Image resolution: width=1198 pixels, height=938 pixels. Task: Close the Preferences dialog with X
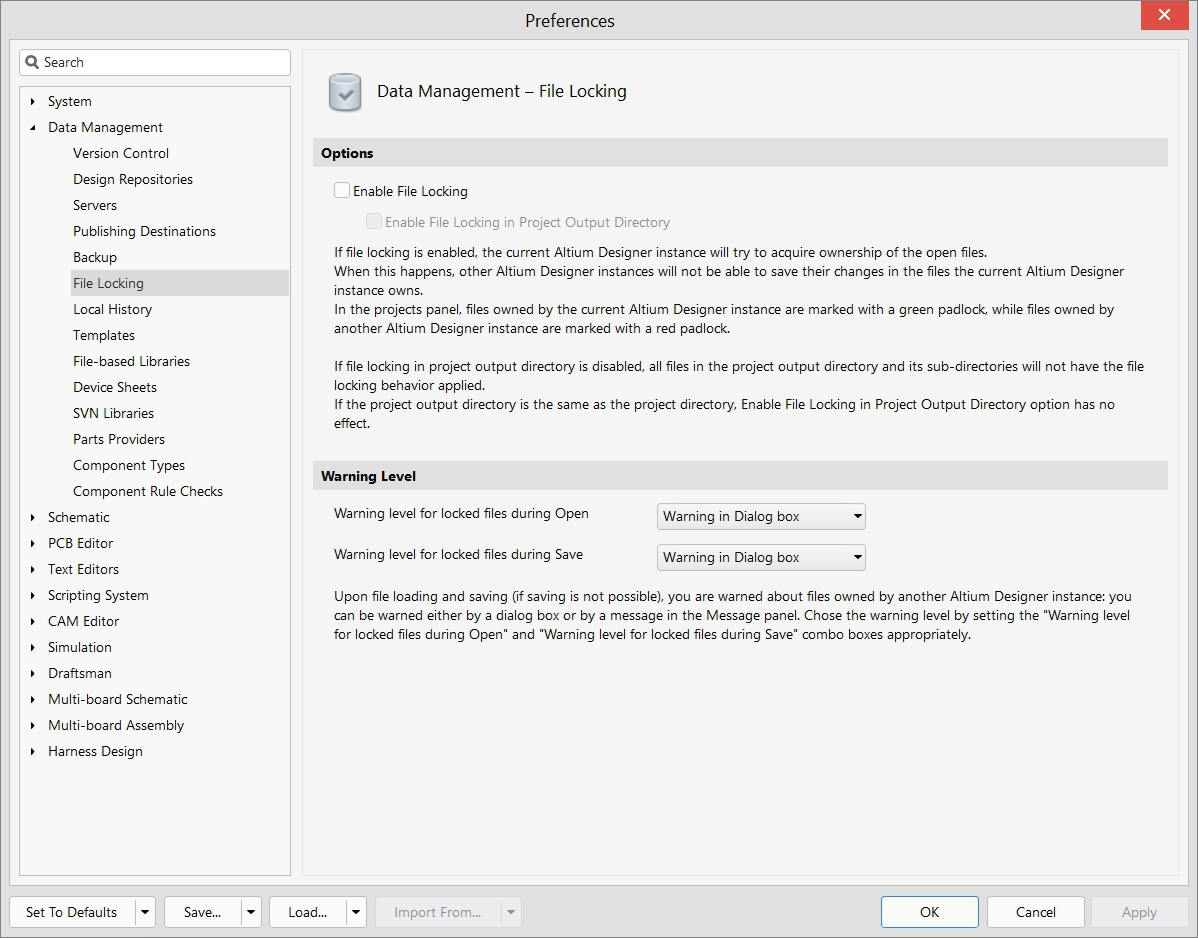pos(1164,15)
